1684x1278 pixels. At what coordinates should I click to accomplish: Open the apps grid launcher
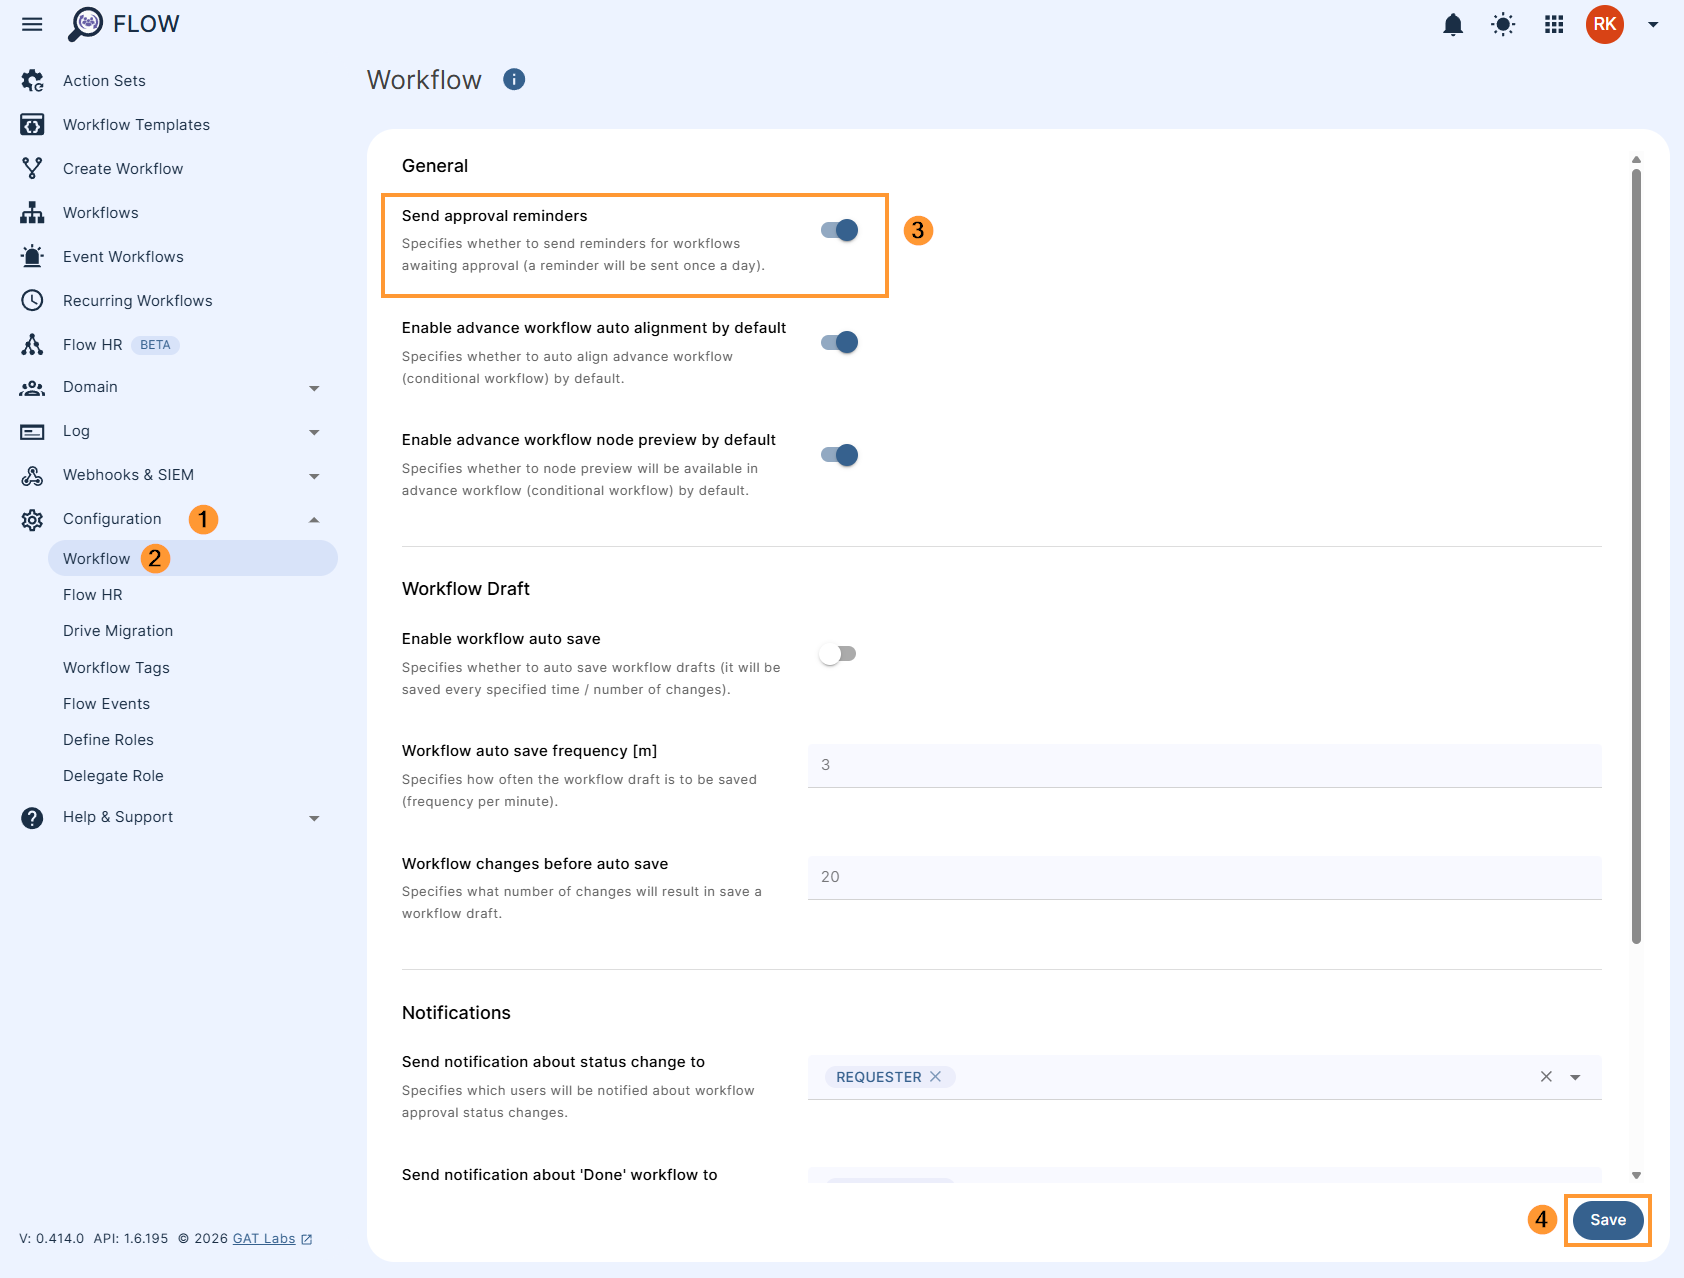coord(1553,24)
